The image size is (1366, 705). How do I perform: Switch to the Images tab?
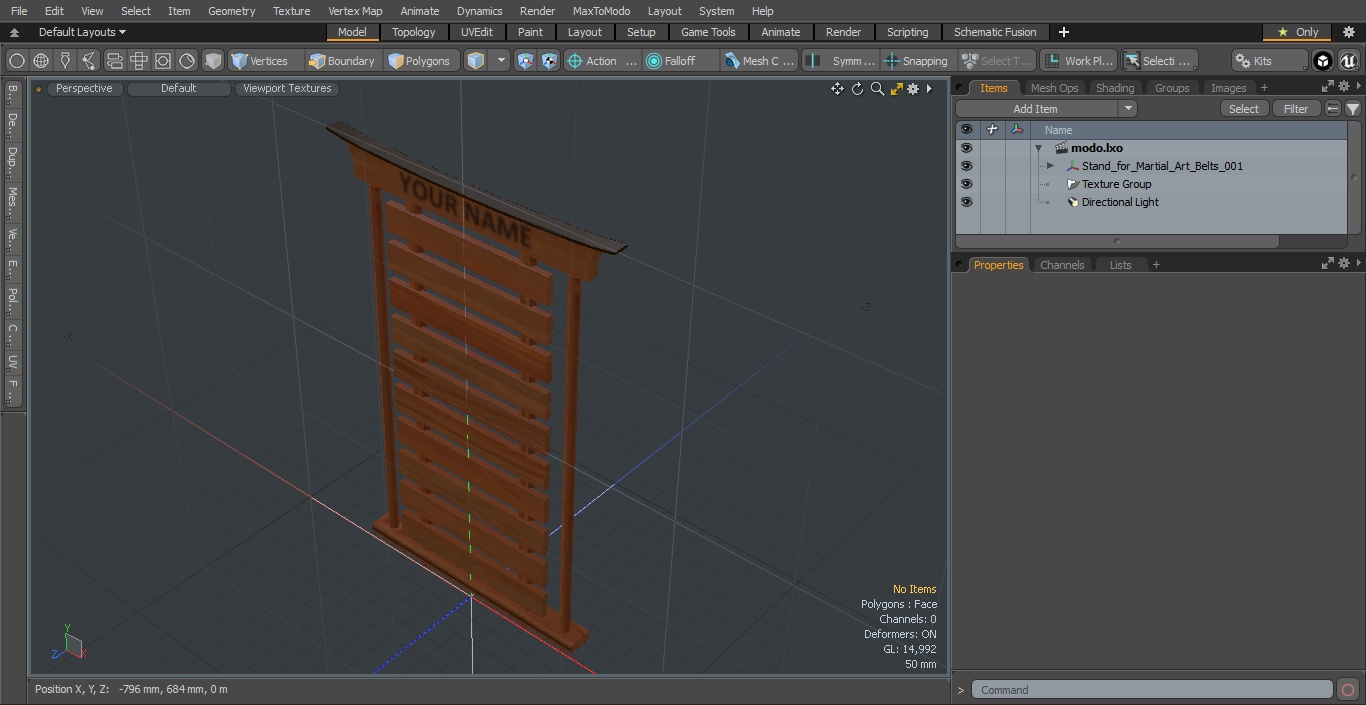click(1228, 88)
